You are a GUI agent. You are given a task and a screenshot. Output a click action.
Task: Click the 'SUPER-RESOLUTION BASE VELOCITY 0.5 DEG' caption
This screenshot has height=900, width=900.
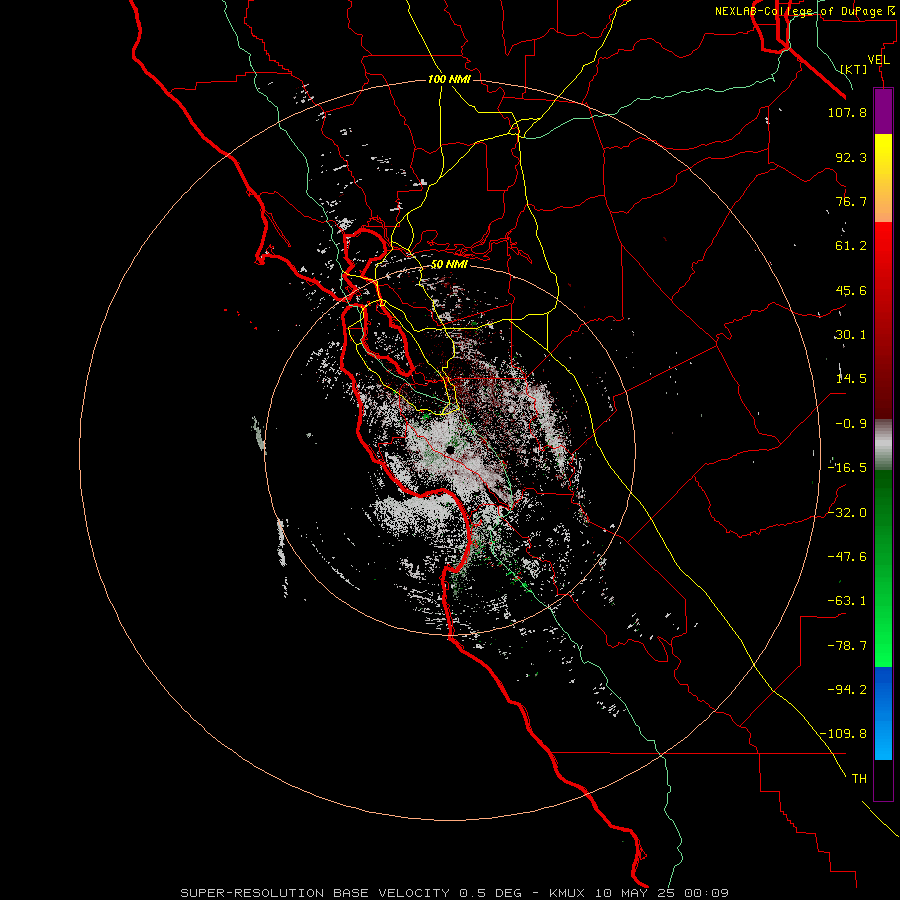click(x=351, y=893)
